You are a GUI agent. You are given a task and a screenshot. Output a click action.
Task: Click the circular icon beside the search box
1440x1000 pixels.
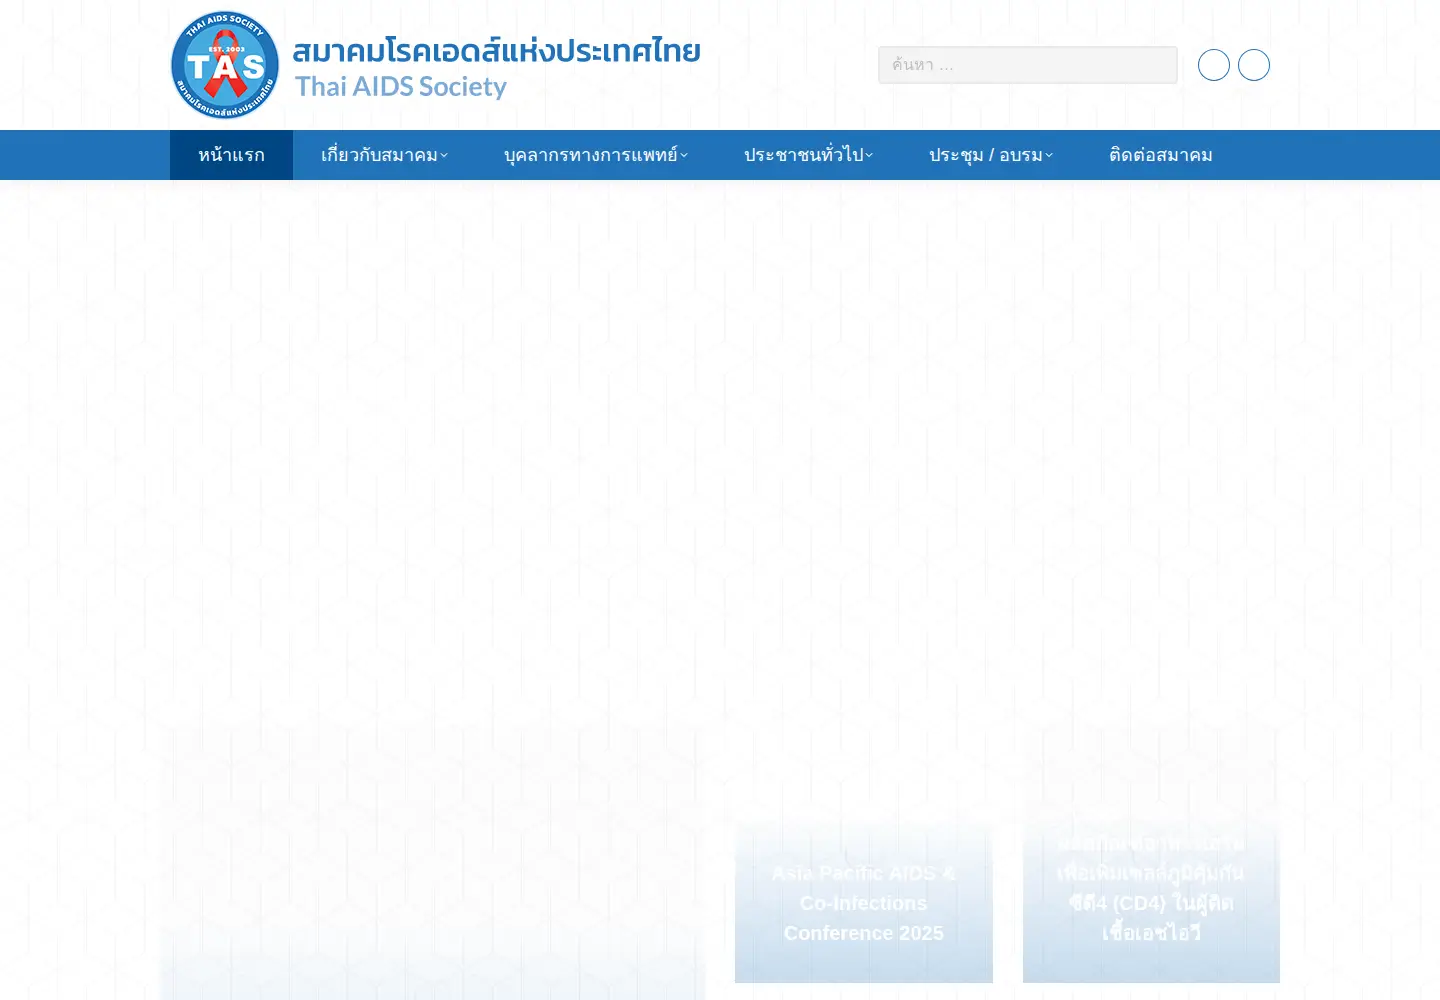[1214, 65]
